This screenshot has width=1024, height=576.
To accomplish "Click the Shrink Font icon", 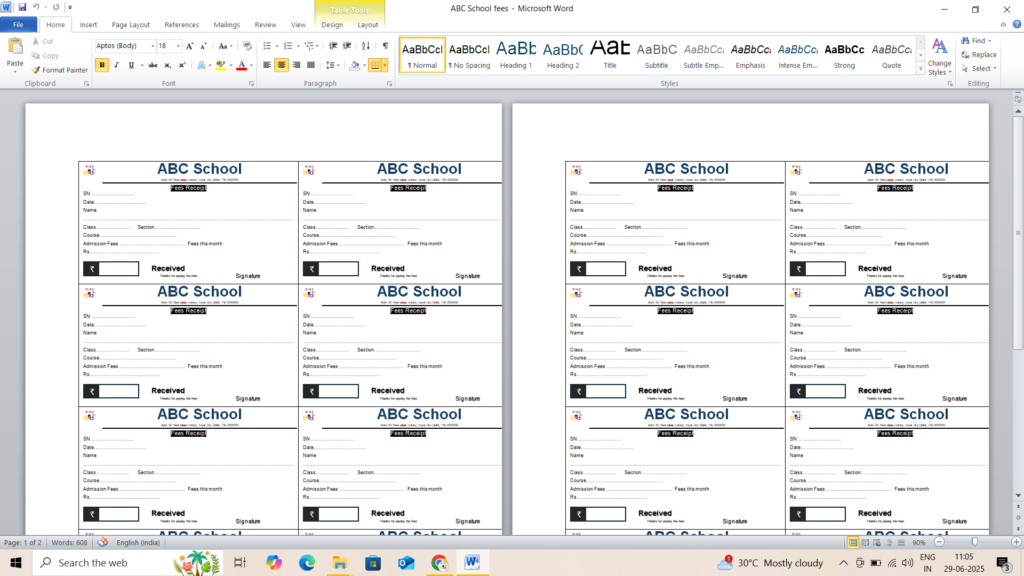I will [203, 46].
